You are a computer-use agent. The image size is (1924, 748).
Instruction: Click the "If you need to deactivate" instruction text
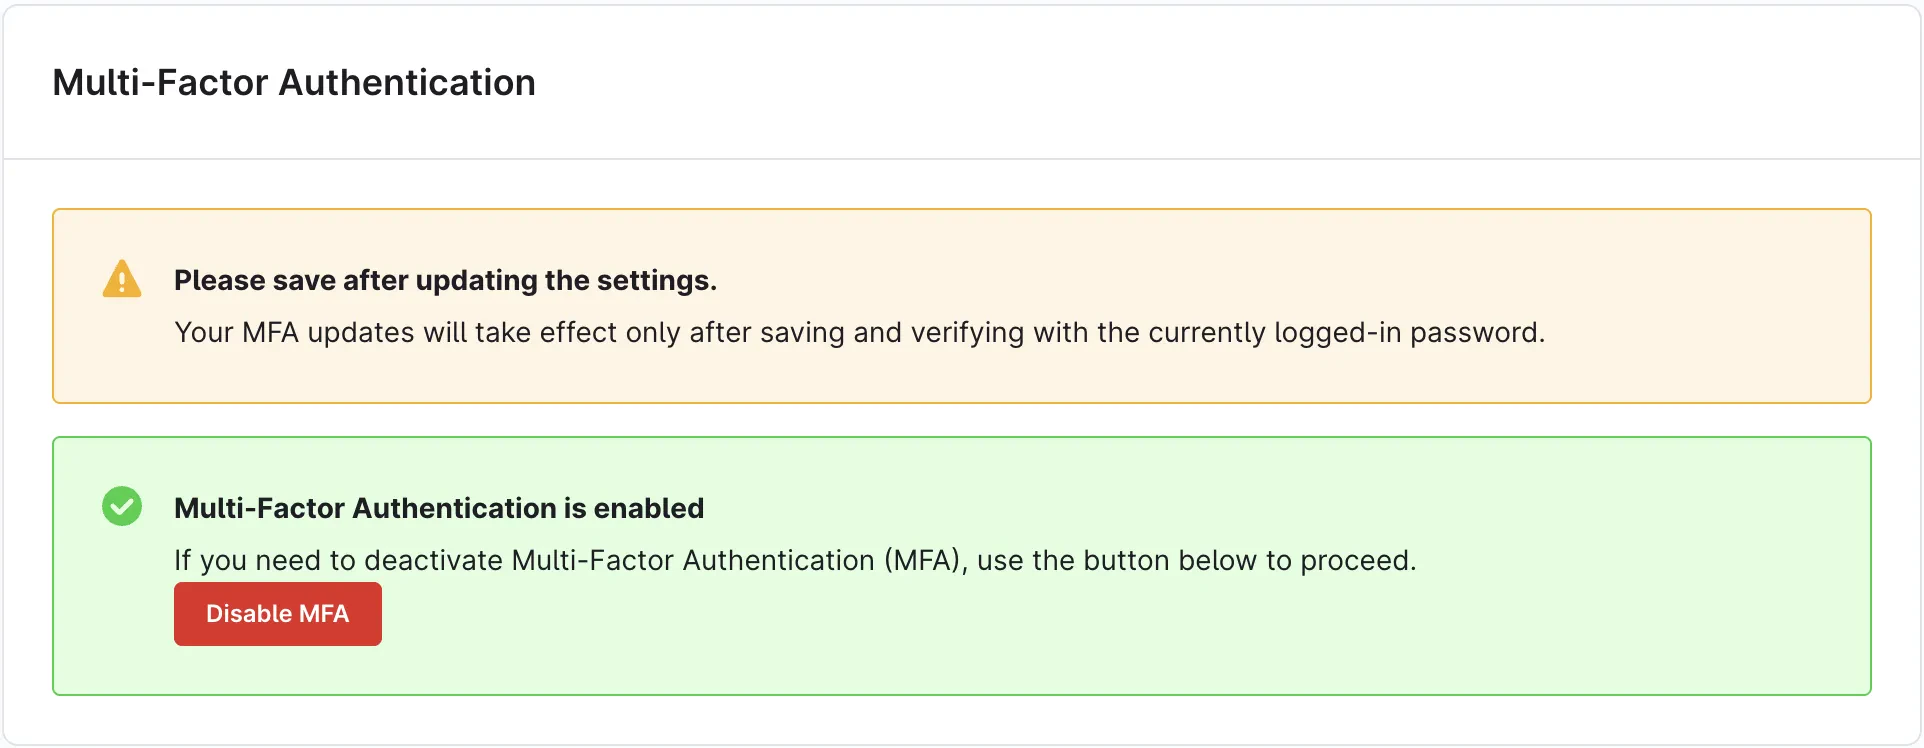click(x=795, y=560)
